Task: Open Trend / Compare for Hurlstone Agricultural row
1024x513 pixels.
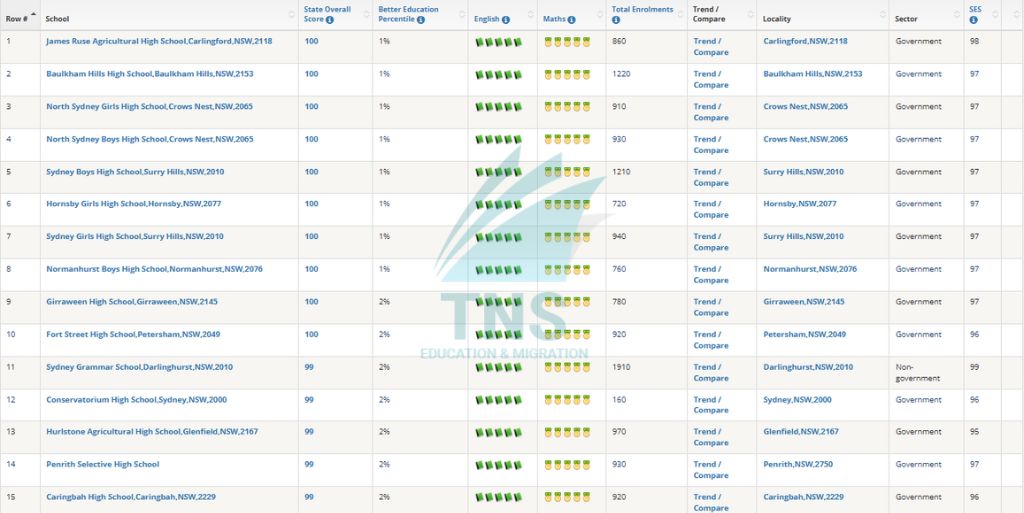Action: (711, 437)
